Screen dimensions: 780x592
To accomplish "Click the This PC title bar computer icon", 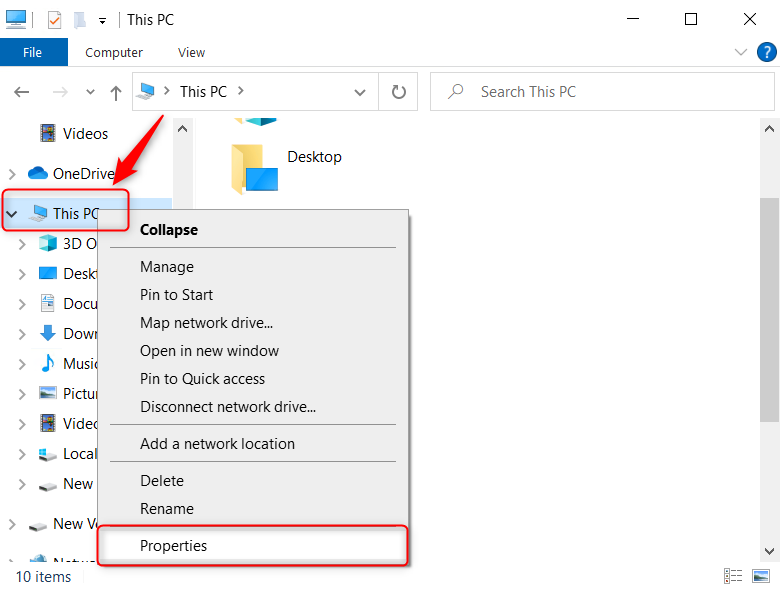I will point(16,19).
